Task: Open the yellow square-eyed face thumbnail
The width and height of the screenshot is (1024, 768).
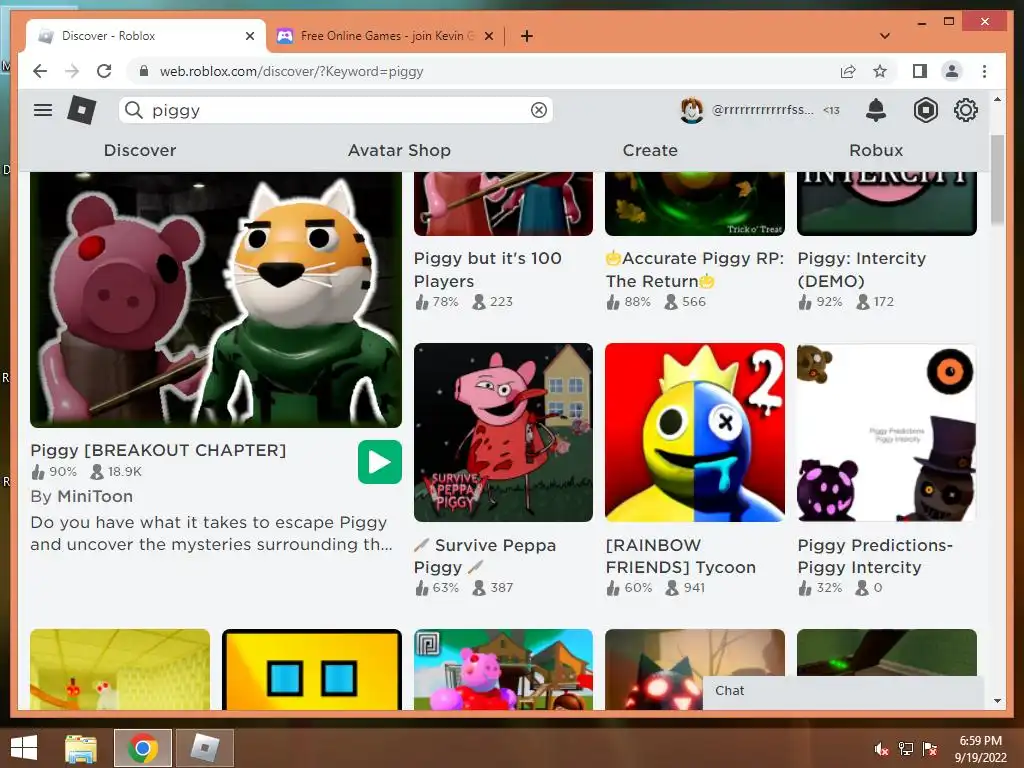Action: pos(312,669)
